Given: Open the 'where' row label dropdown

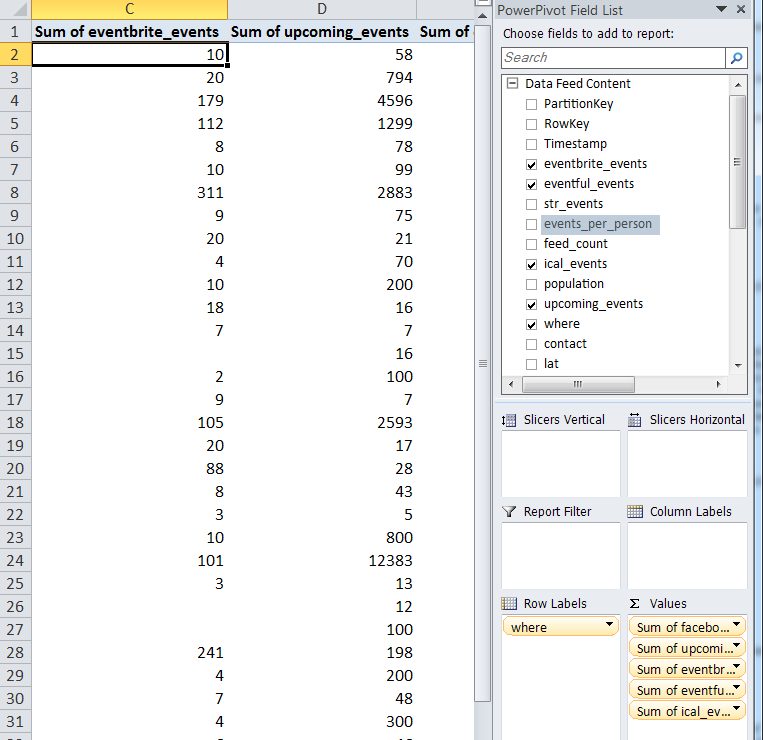Looking at the screenshot, I should (x=609, y=624).
